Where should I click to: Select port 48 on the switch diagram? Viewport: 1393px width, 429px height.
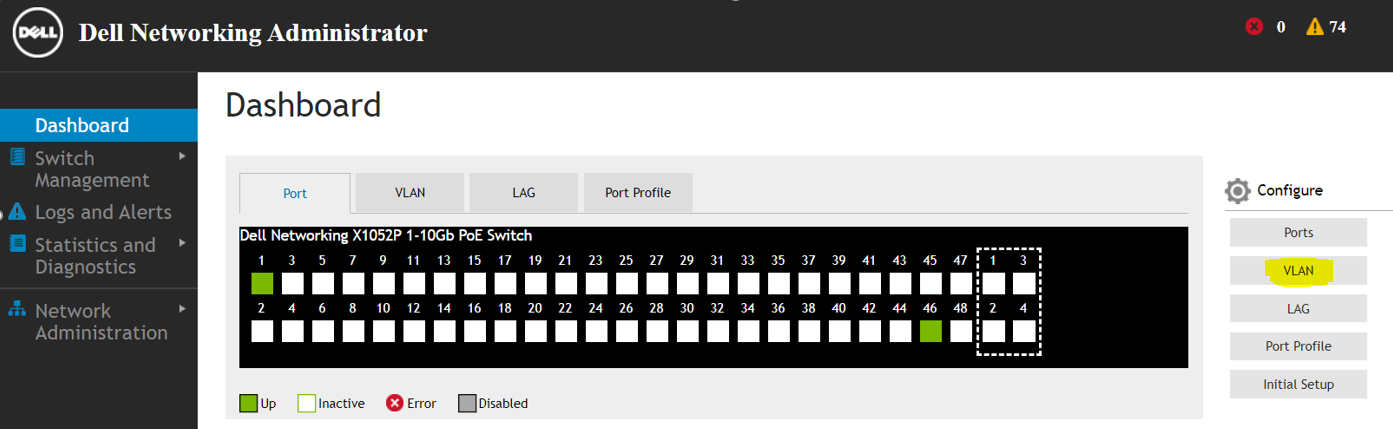coord(960,331)
